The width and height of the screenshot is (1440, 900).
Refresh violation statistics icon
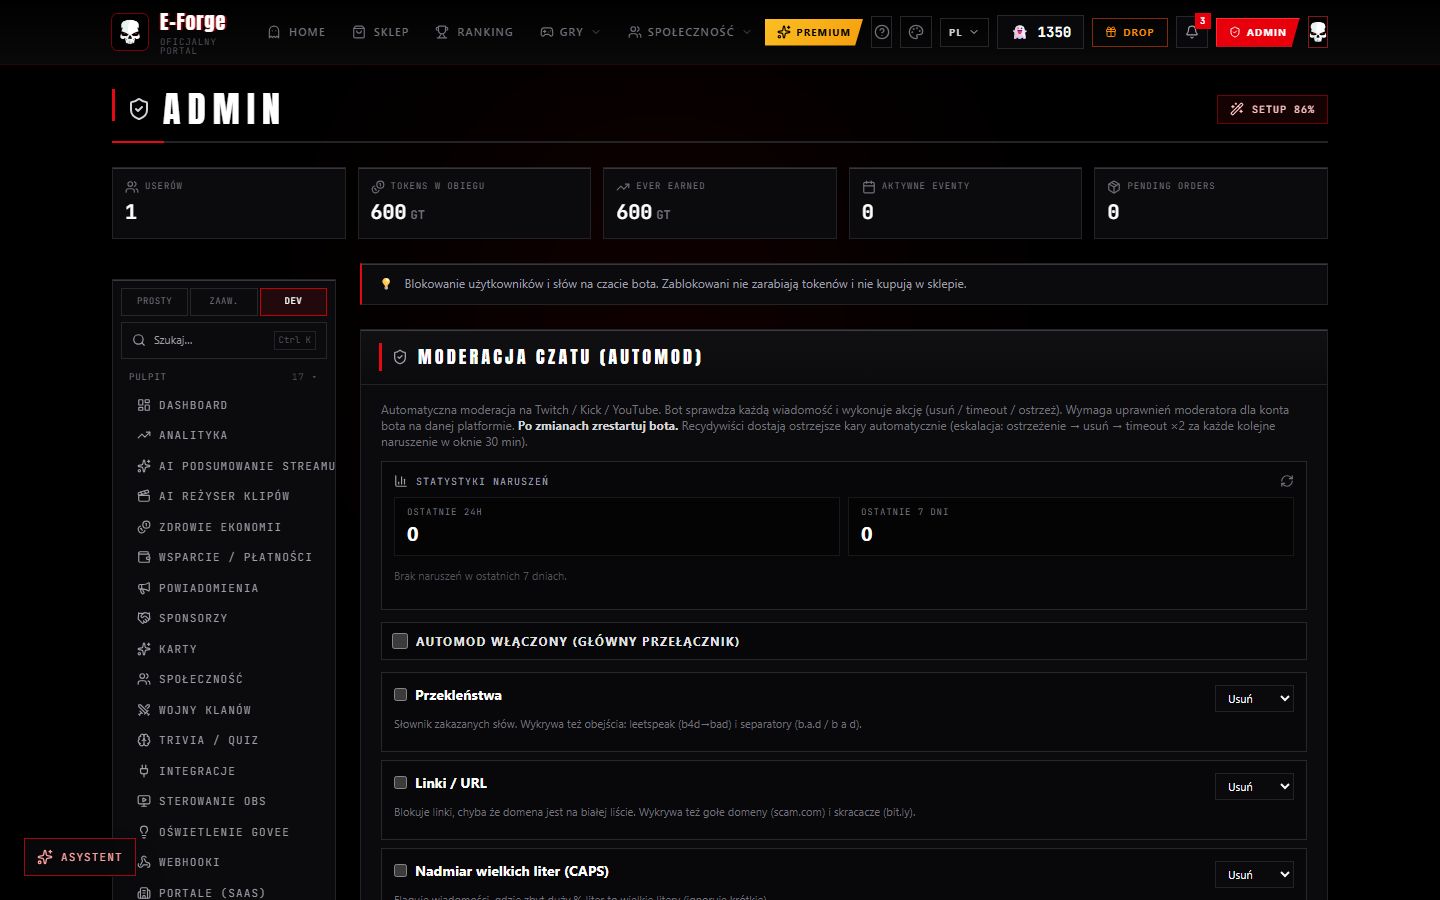pyautogui.click(x=1287, y=481)
